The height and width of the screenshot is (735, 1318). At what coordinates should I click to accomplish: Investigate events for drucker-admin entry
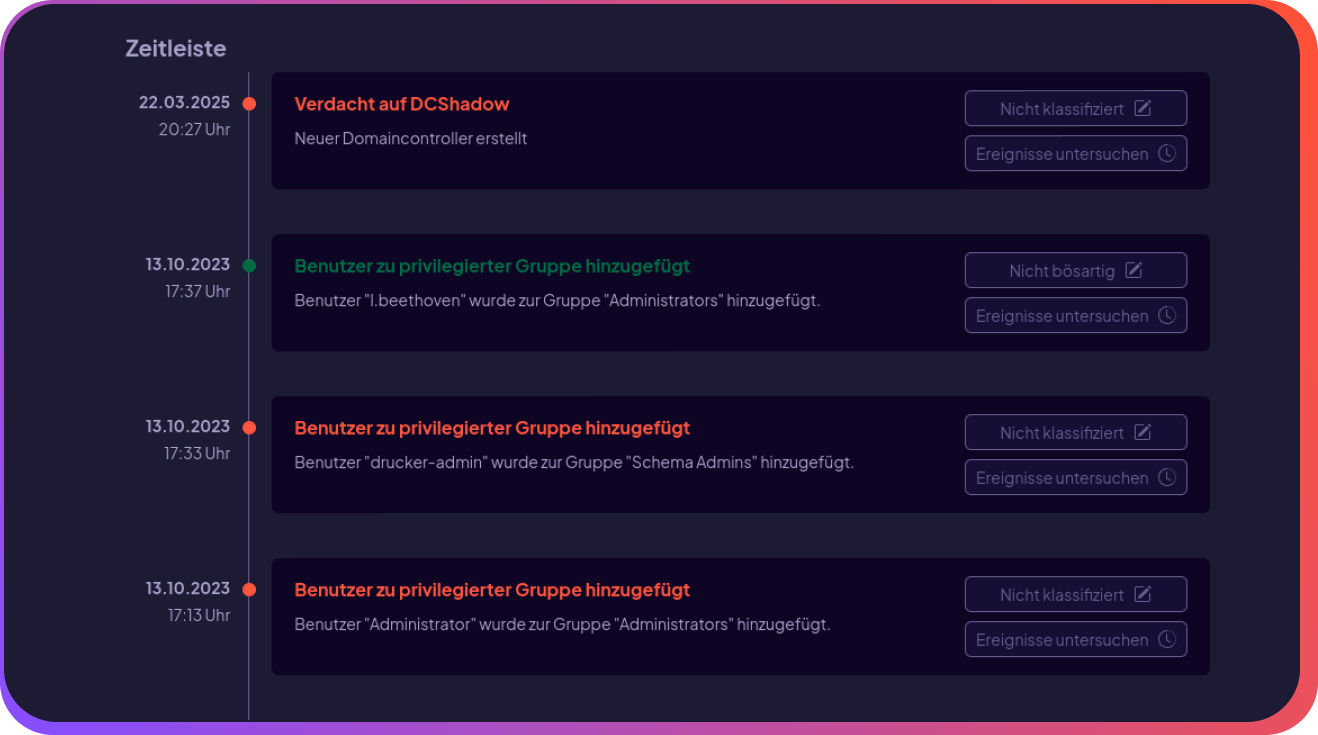click(x=1076, y=477)
